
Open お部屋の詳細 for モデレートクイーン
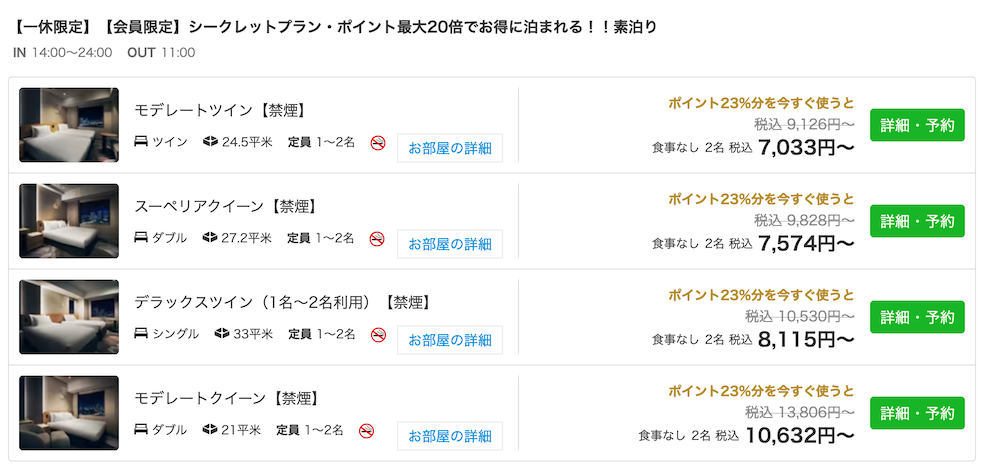(450, 436)
